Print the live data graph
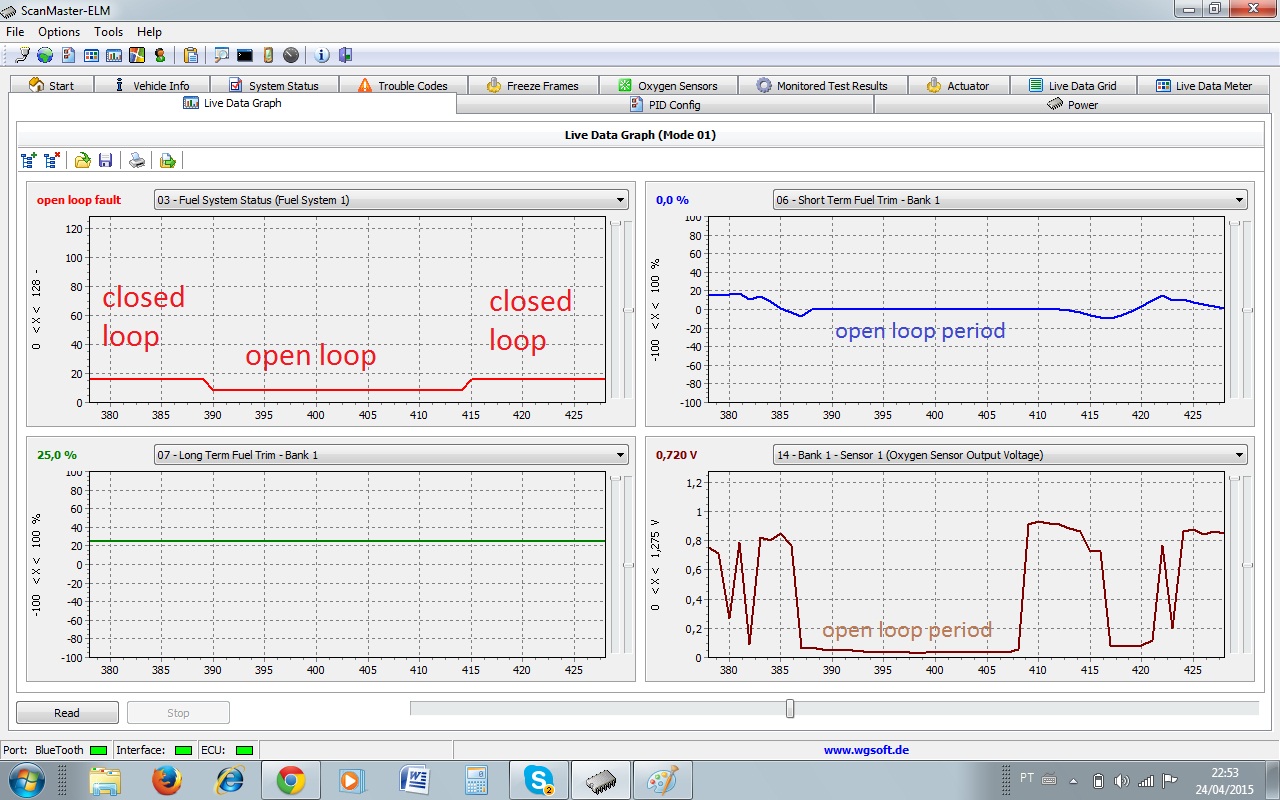 [137, 160]
